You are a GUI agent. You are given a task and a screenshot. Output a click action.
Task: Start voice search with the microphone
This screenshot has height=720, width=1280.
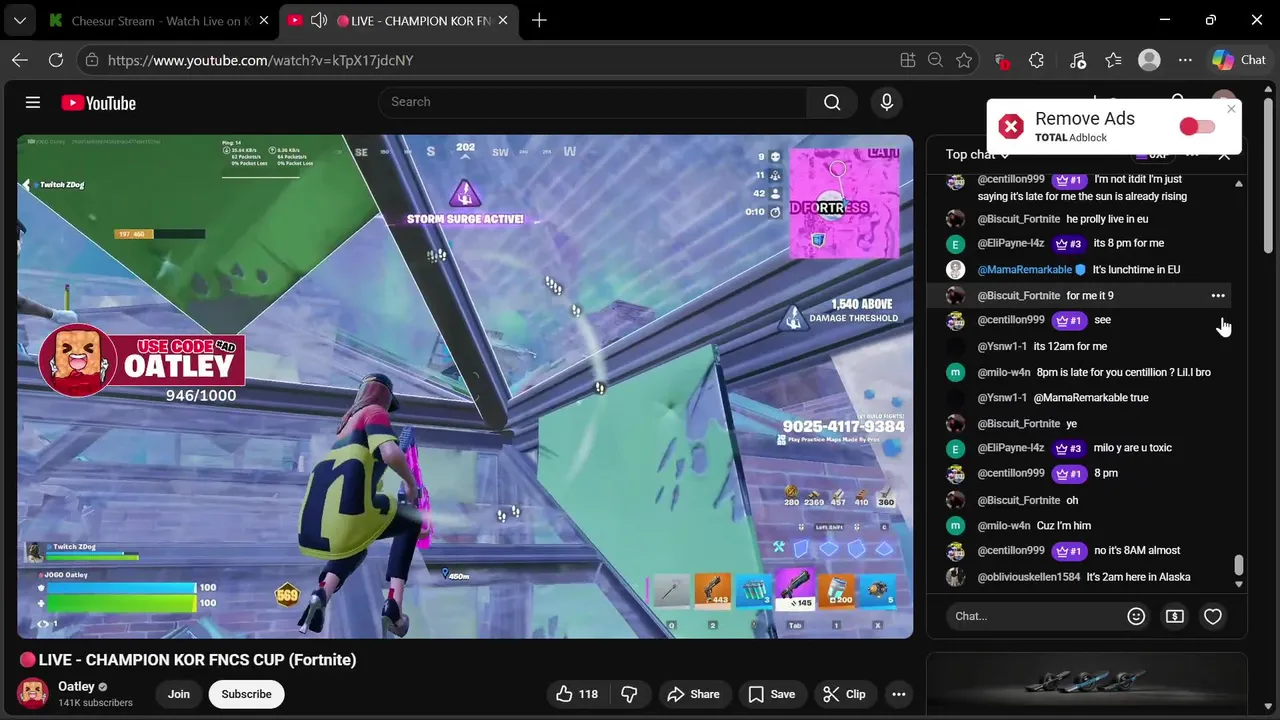pos(886,102)
